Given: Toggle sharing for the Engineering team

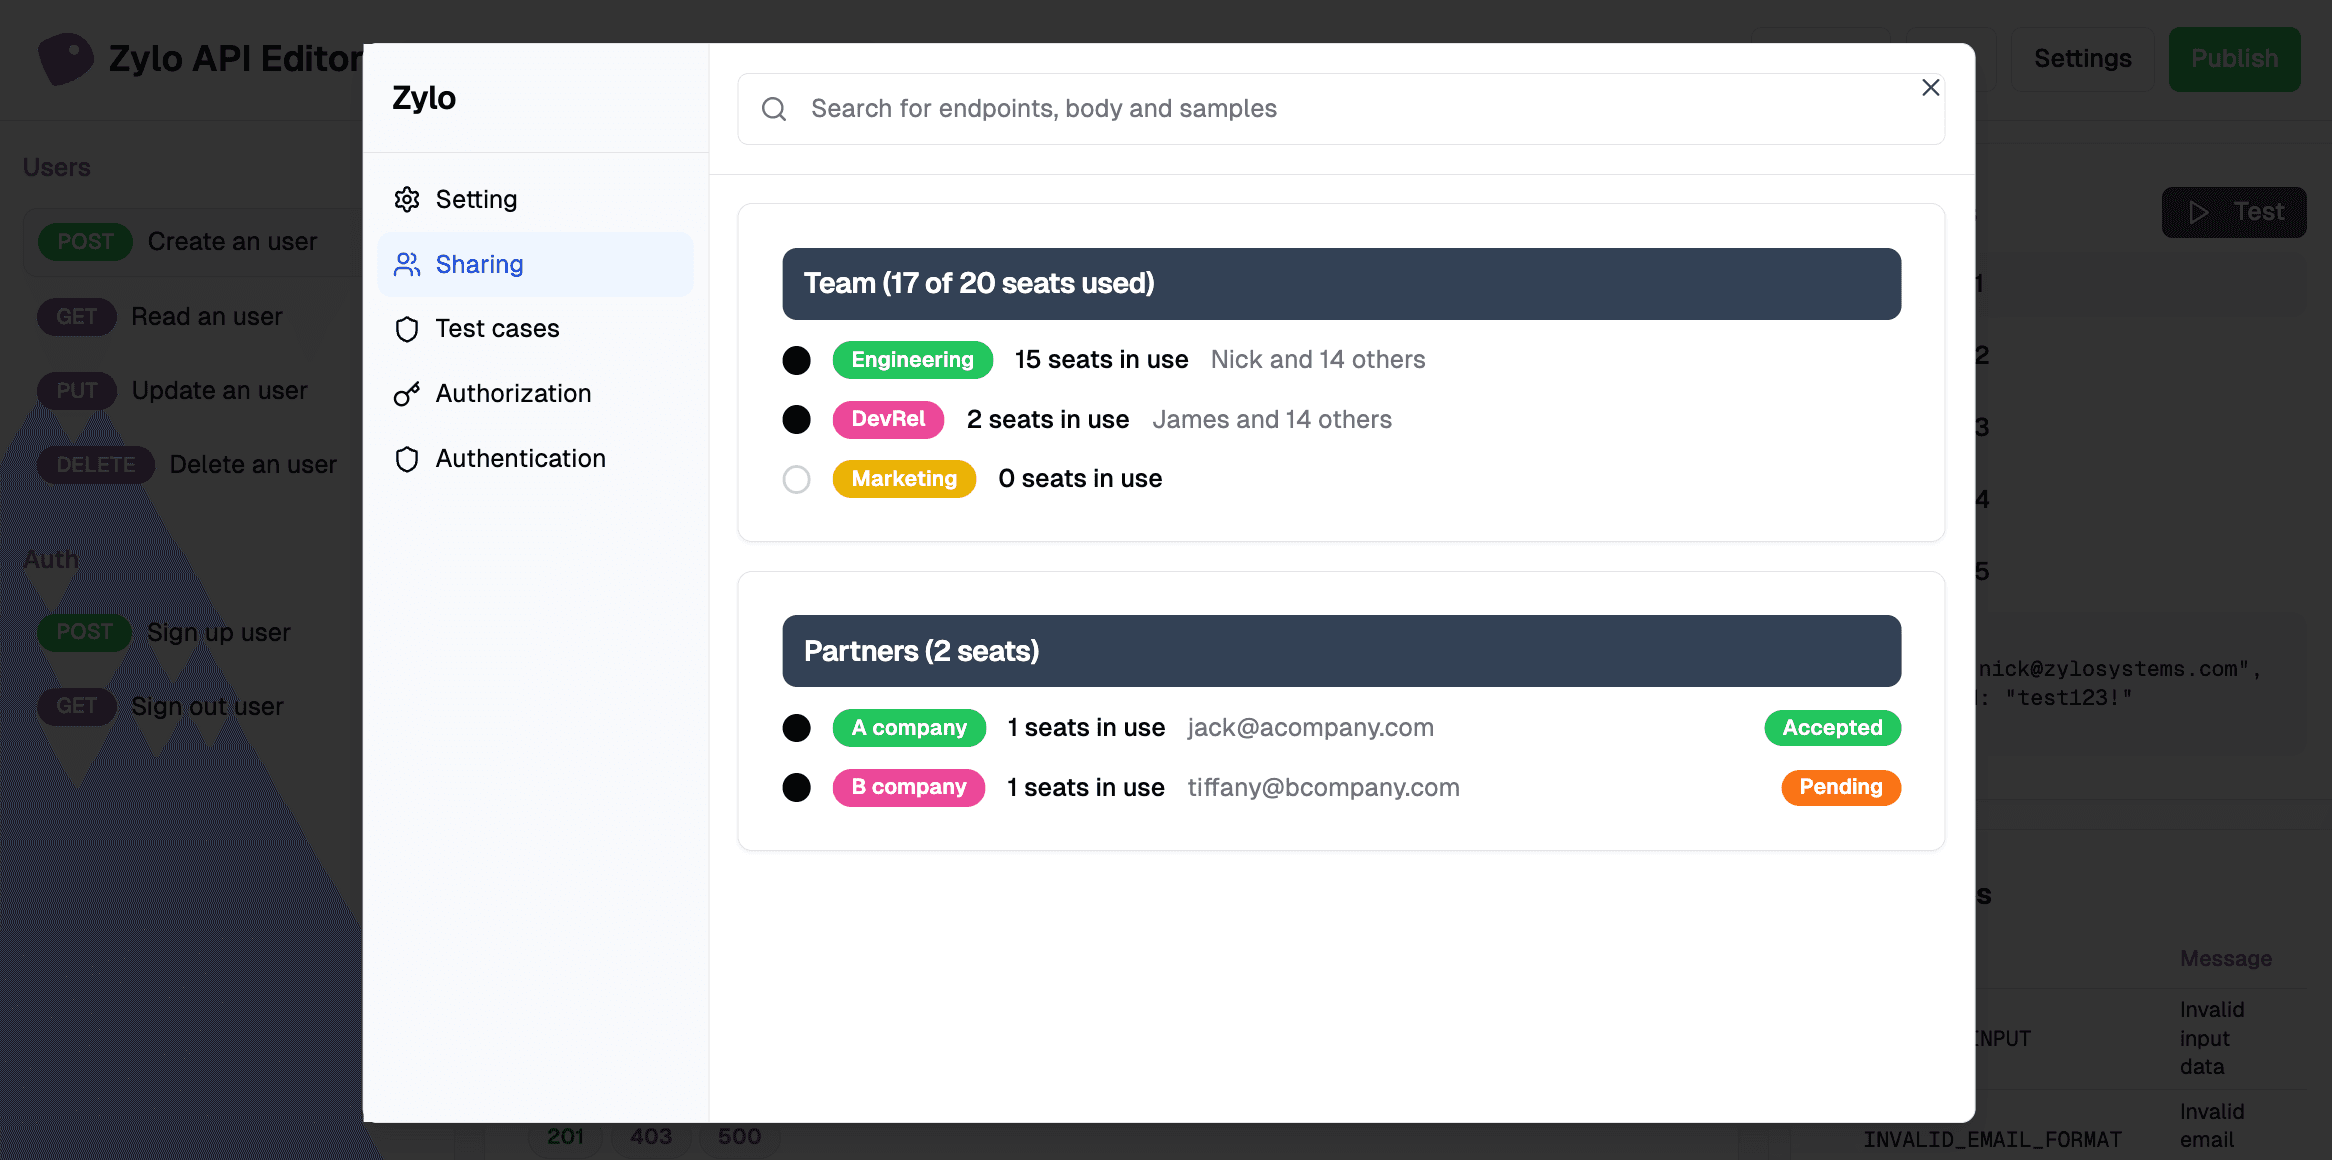Looking at the screenshot, I should coord(797,360).
